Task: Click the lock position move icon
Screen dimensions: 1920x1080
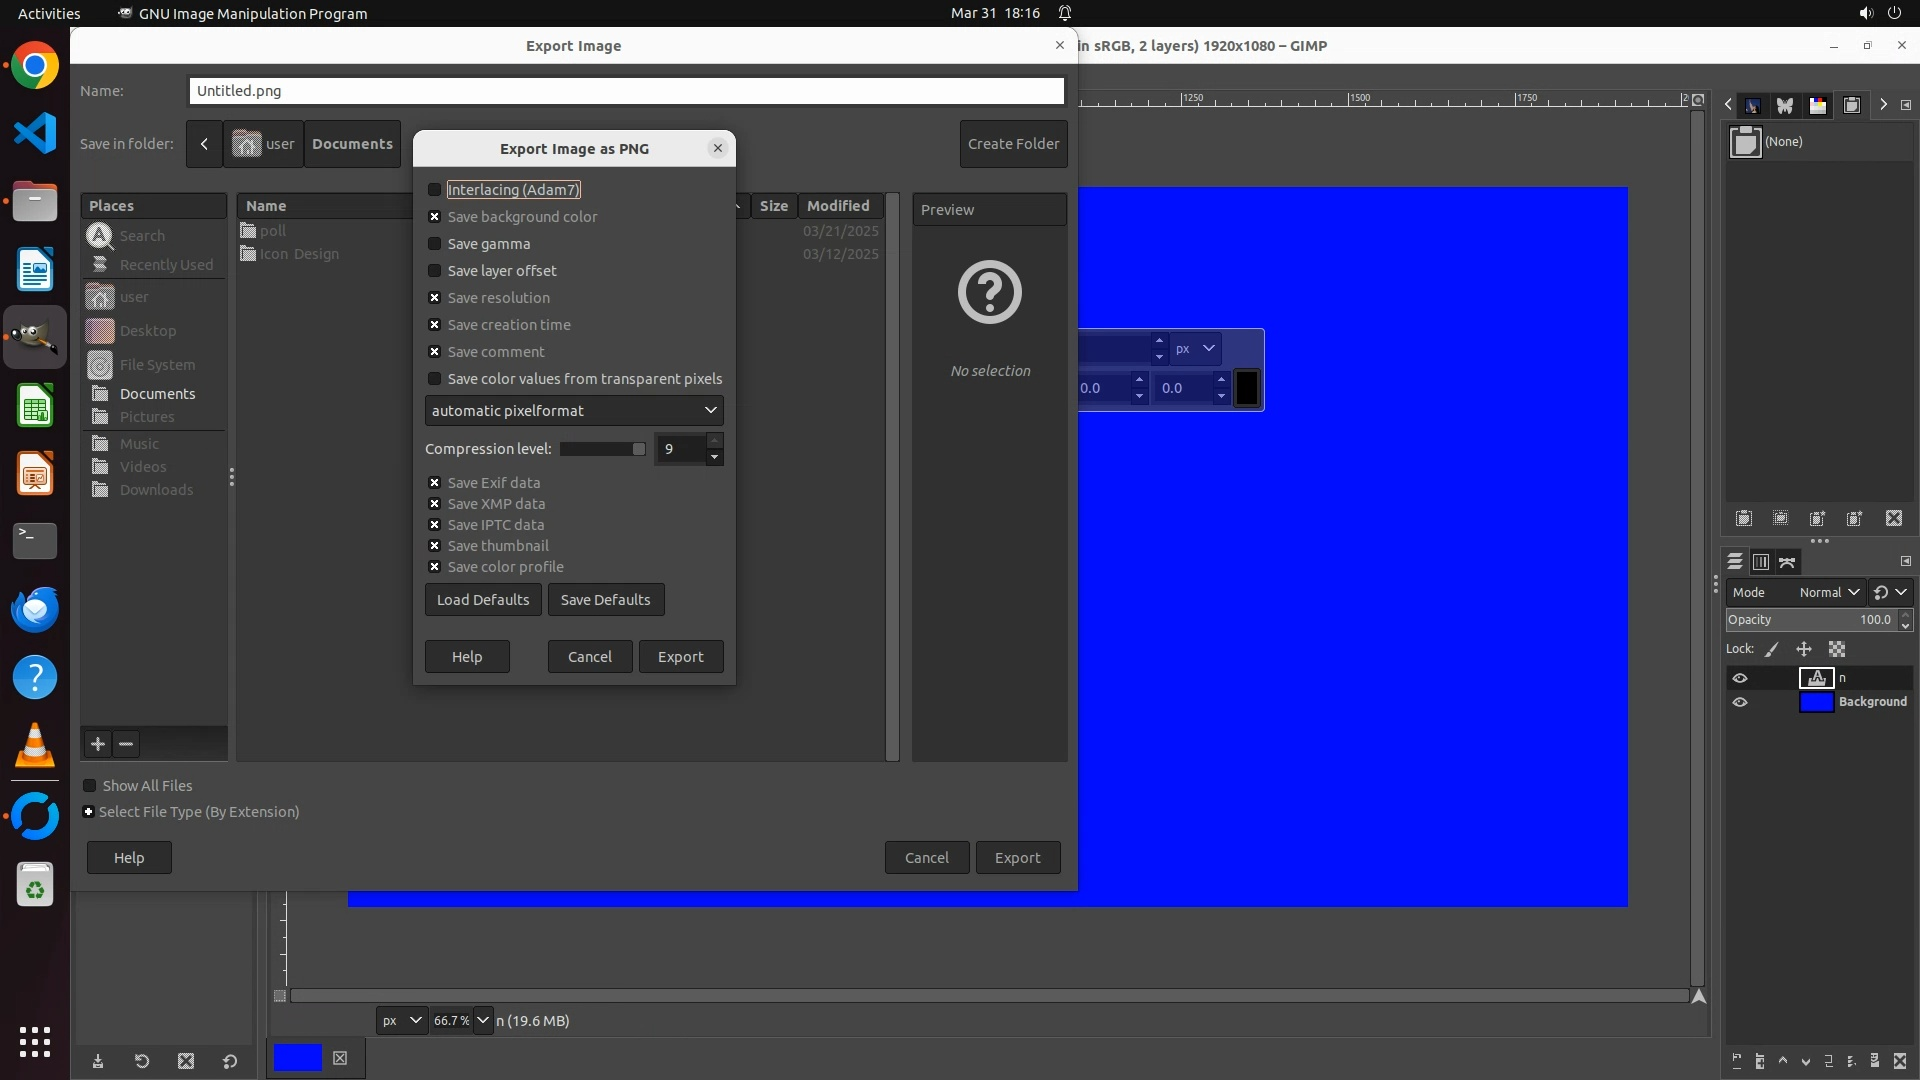Action: coord(1804,649)
